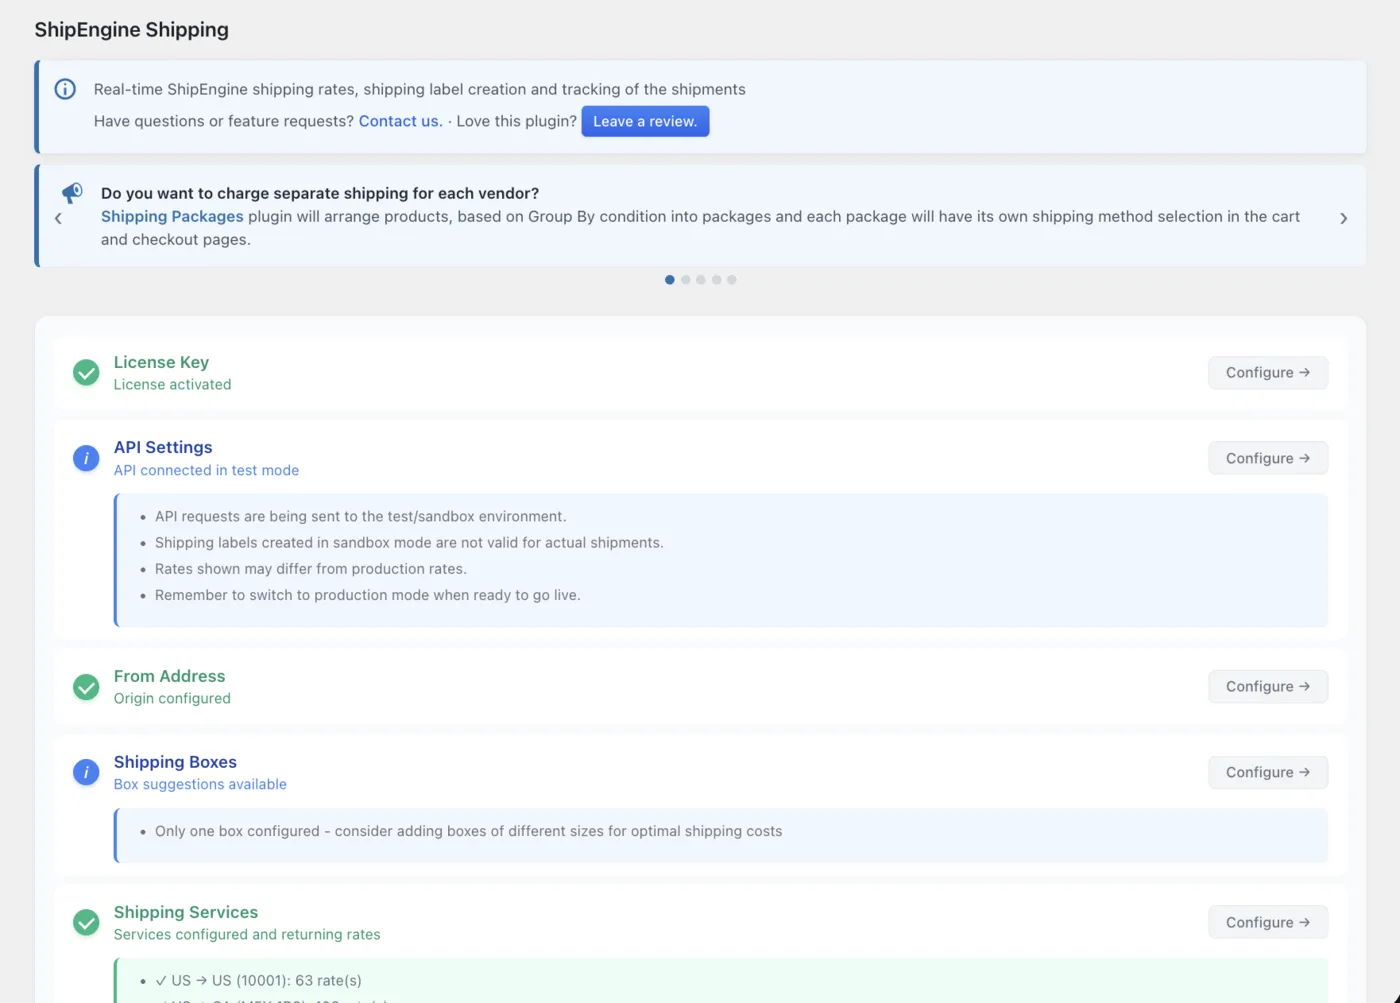This screenshot has width=1400, height=1003.
Task: Configure the Shipping Boxes section
Action: [1268, 772]
